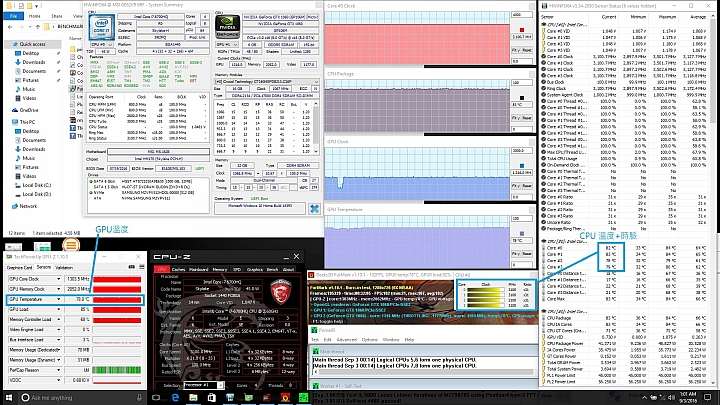
Task: Click Reset button on Core #0 Clock graph
Action: pos(527,50)
